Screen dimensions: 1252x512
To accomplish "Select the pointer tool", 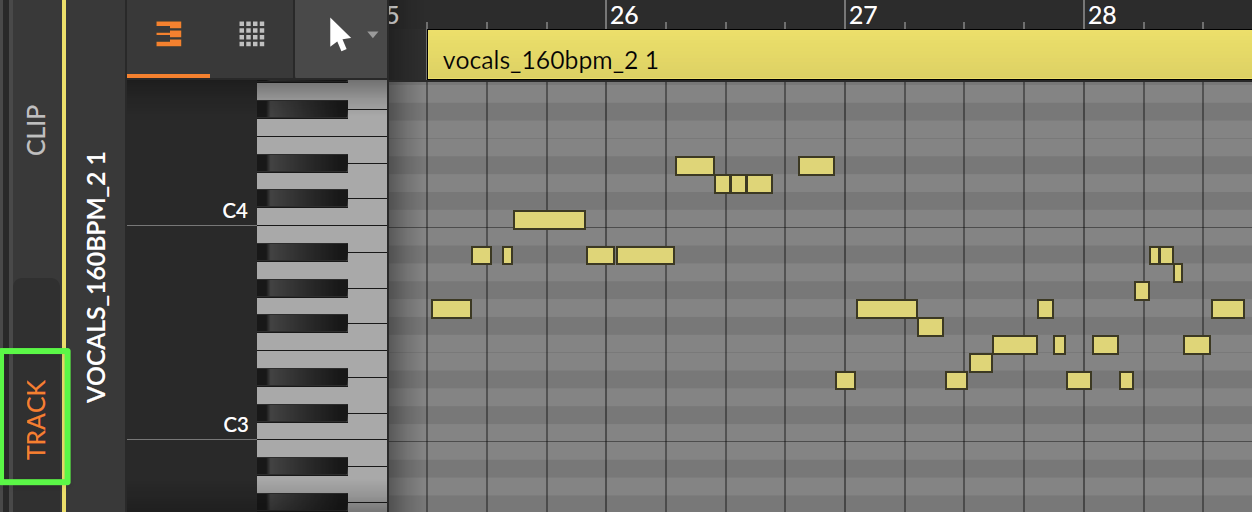I will click(x=340, y=35).
